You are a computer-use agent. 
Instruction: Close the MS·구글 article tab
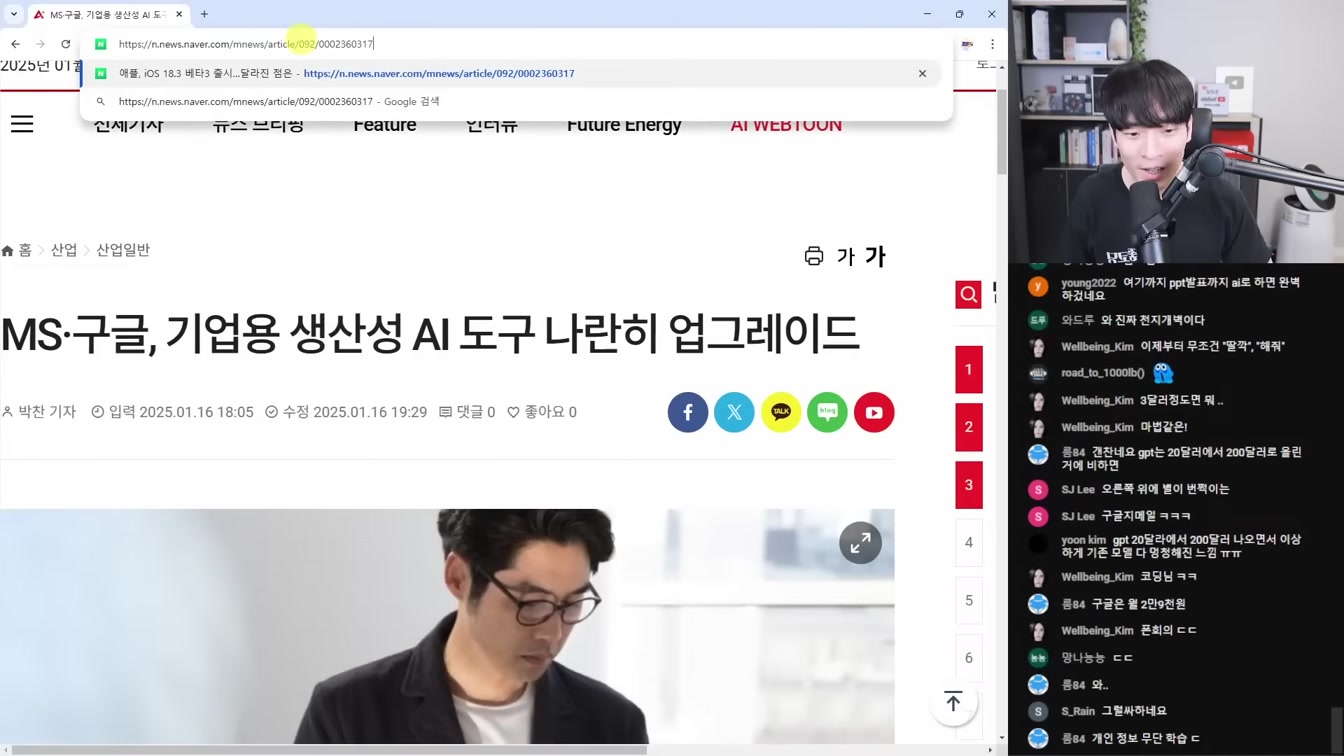pyautogui.click(x=179, y=14)
